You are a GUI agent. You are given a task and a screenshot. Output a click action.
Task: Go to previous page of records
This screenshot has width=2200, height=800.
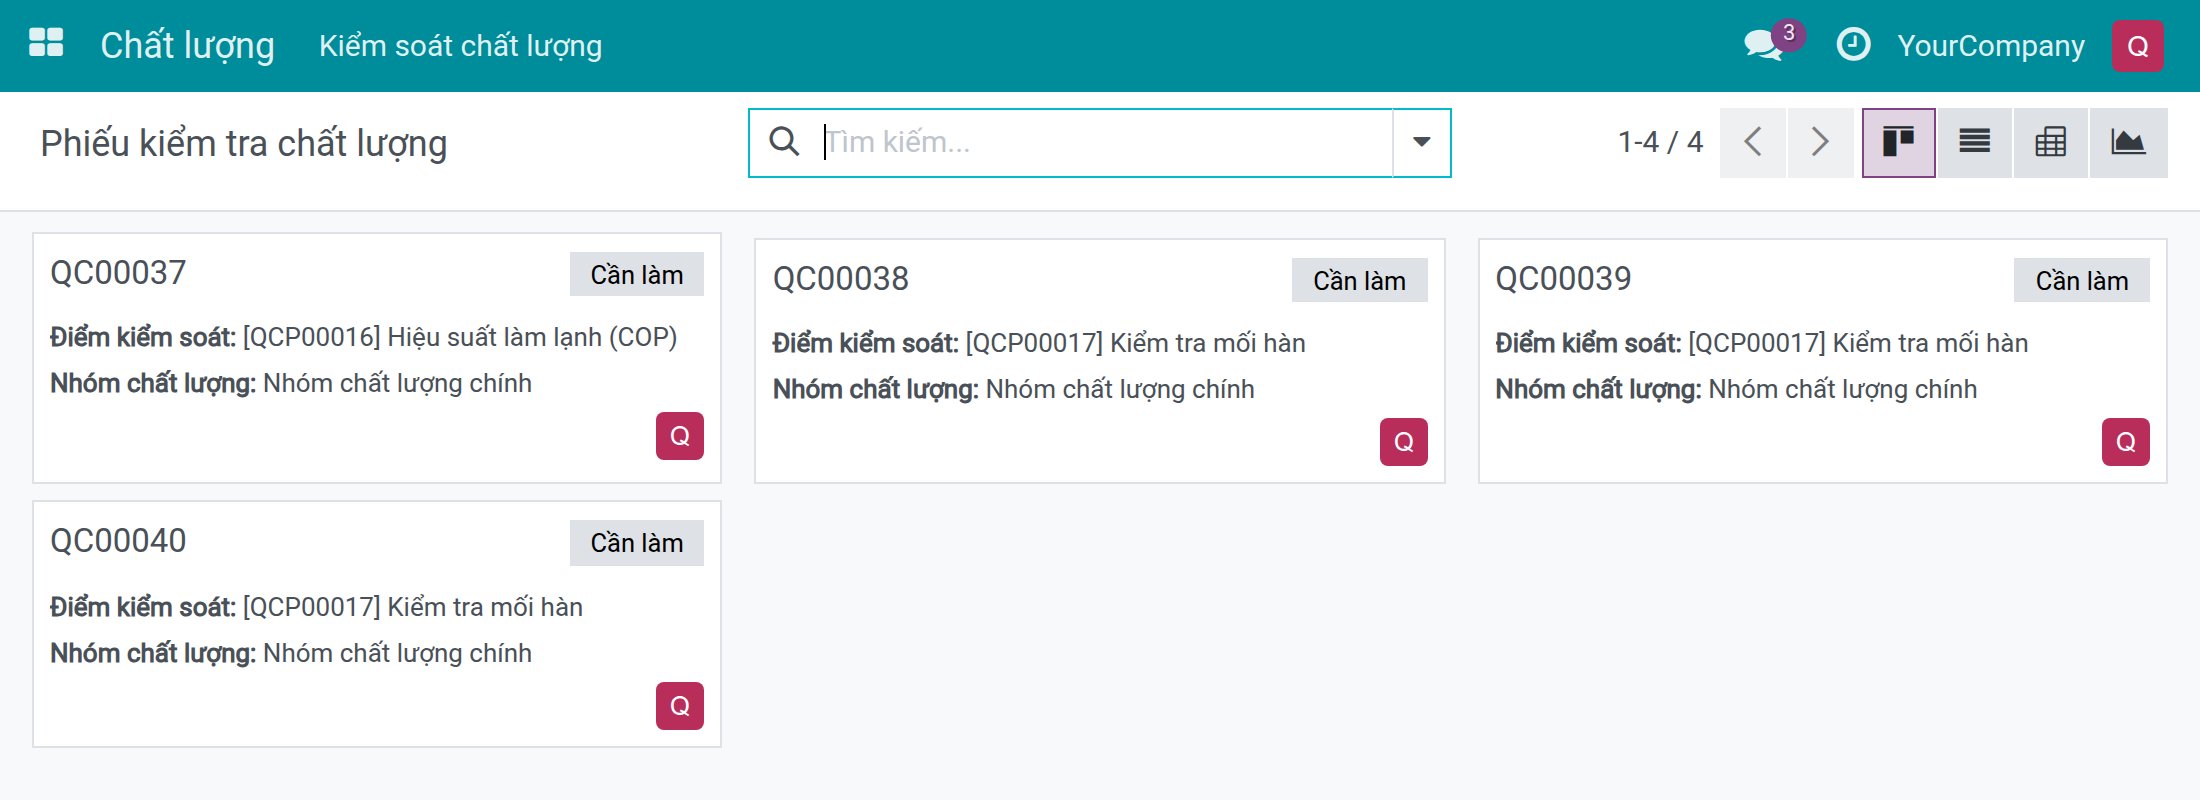pyautogui.click(x=1753, y=143)
